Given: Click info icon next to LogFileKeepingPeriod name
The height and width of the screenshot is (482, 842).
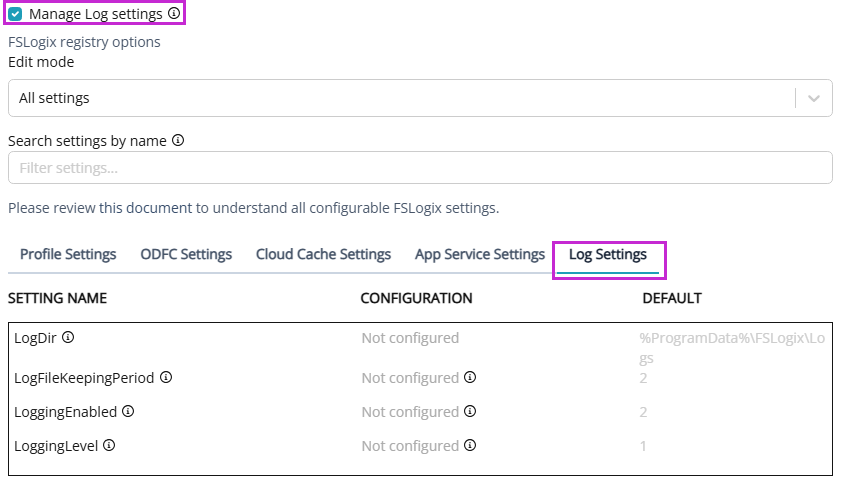Looking at the screenshot, I should (166, 378).
